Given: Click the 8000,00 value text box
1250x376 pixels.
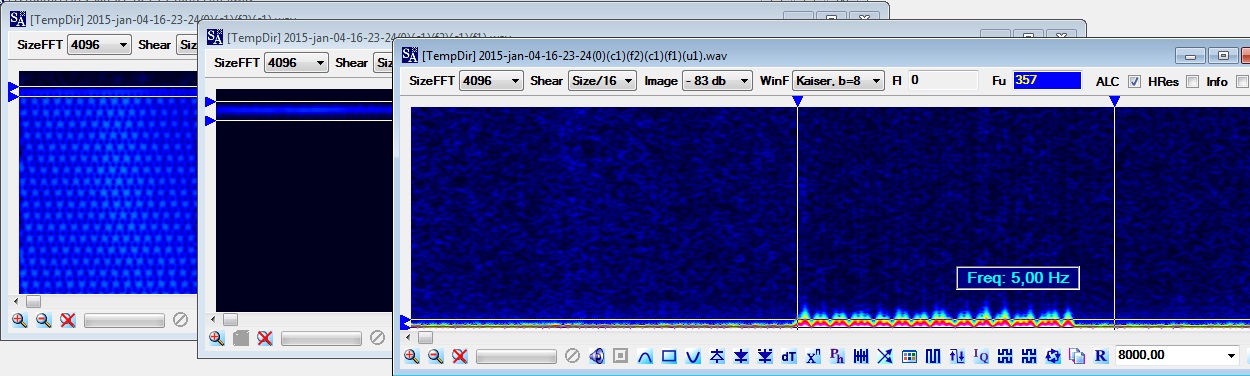Looking at the screenshot, I should click(x=1166, y=356).
